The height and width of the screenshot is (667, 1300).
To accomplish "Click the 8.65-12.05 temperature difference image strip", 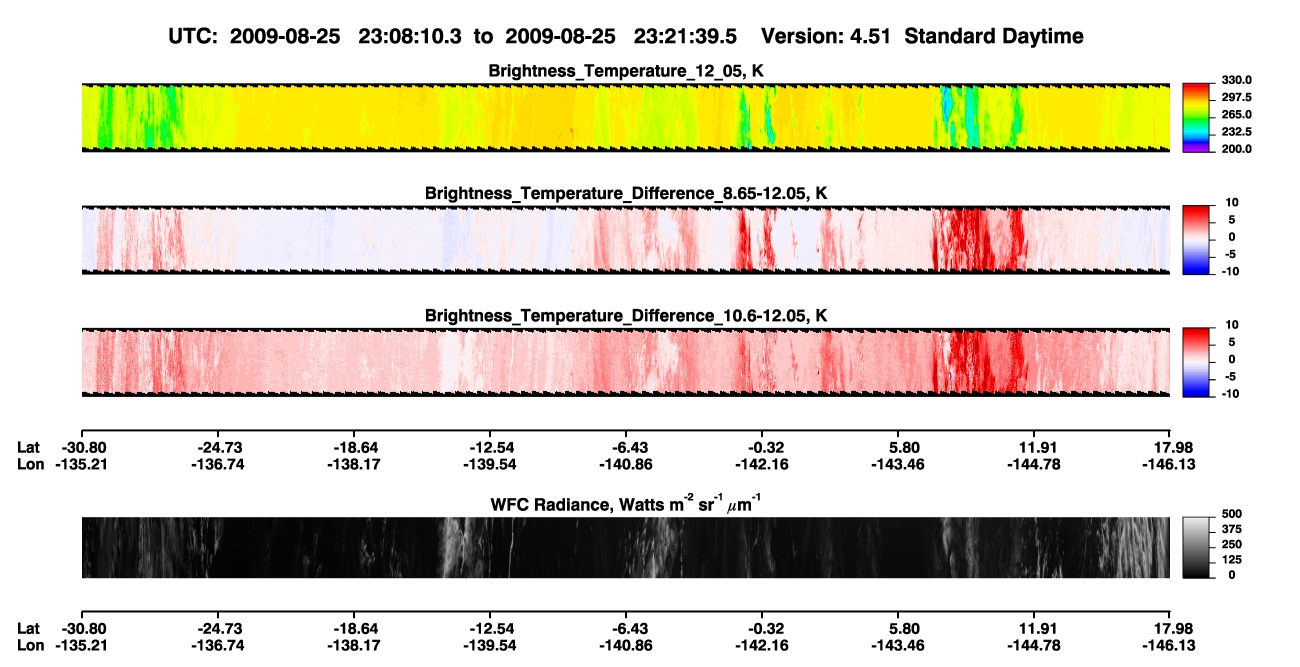I will 625,240.
